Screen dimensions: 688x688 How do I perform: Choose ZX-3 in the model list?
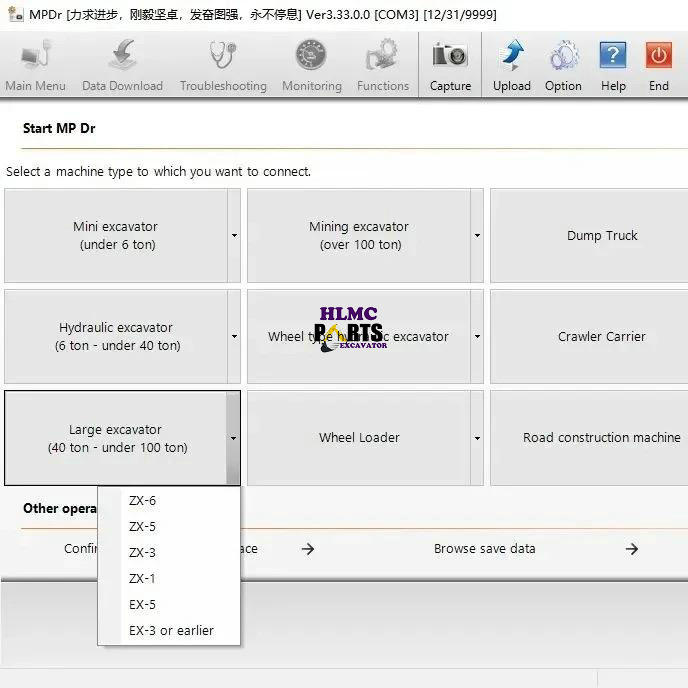click(x=143, y=553)
